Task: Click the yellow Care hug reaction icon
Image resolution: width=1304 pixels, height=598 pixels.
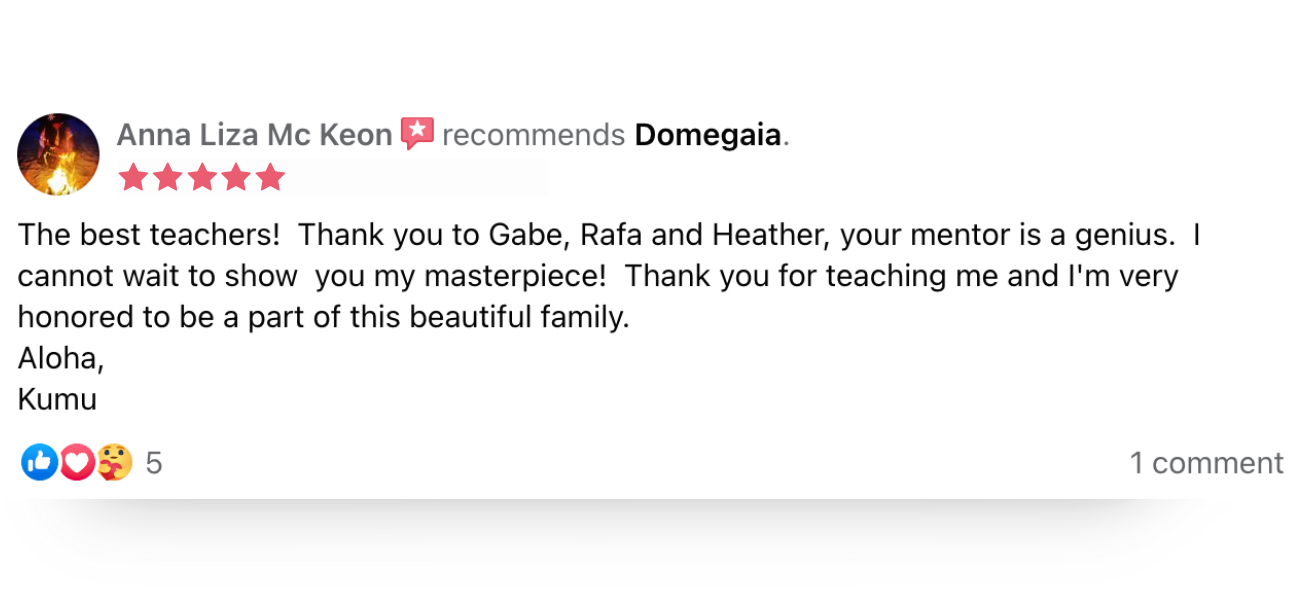Action: pos(114,462)
